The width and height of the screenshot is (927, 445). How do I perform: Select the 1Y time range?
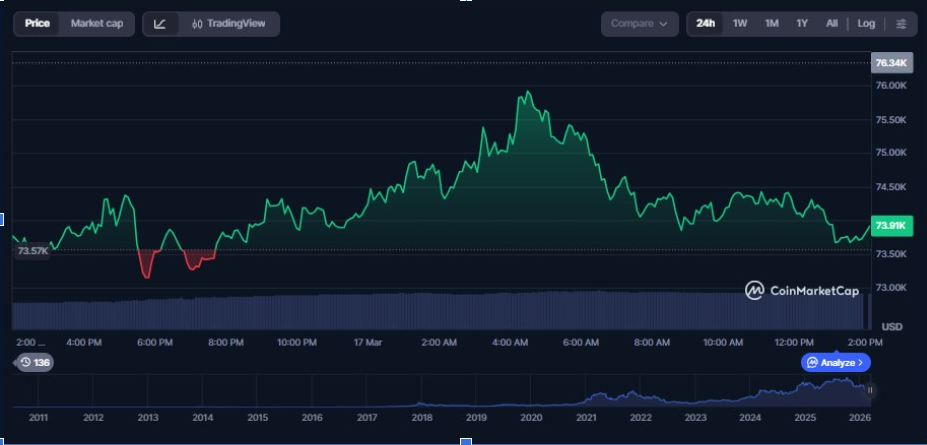[x=802, y=24]
